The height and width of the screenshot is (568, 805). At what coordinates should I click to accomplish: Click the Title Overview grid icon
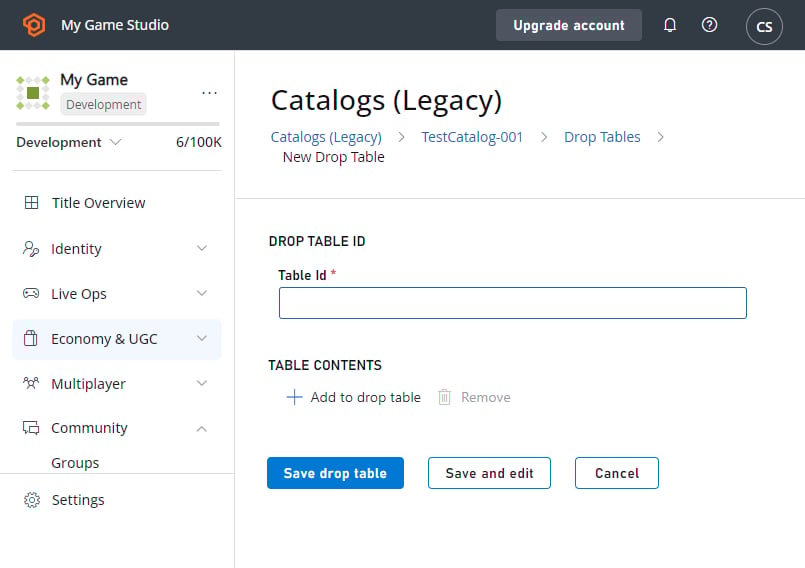(x=31, y=202)
